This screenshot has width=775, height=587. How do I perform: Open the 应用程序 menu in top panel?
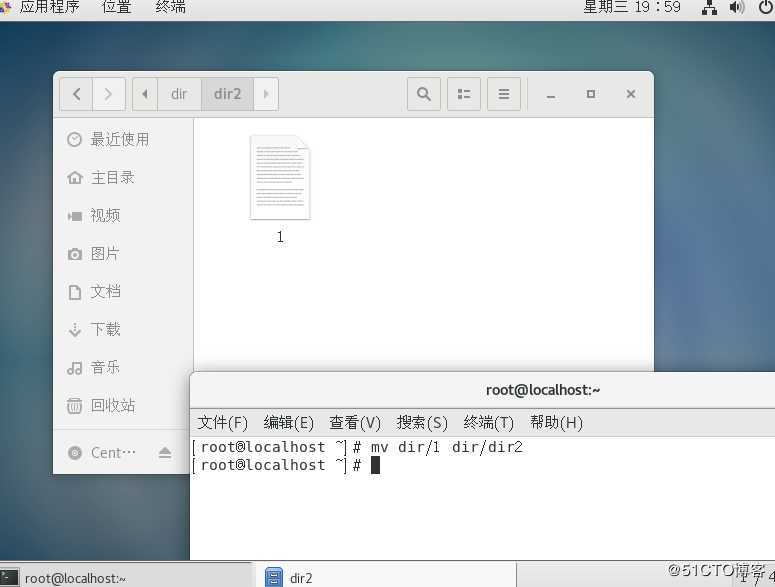coord(49,7)
